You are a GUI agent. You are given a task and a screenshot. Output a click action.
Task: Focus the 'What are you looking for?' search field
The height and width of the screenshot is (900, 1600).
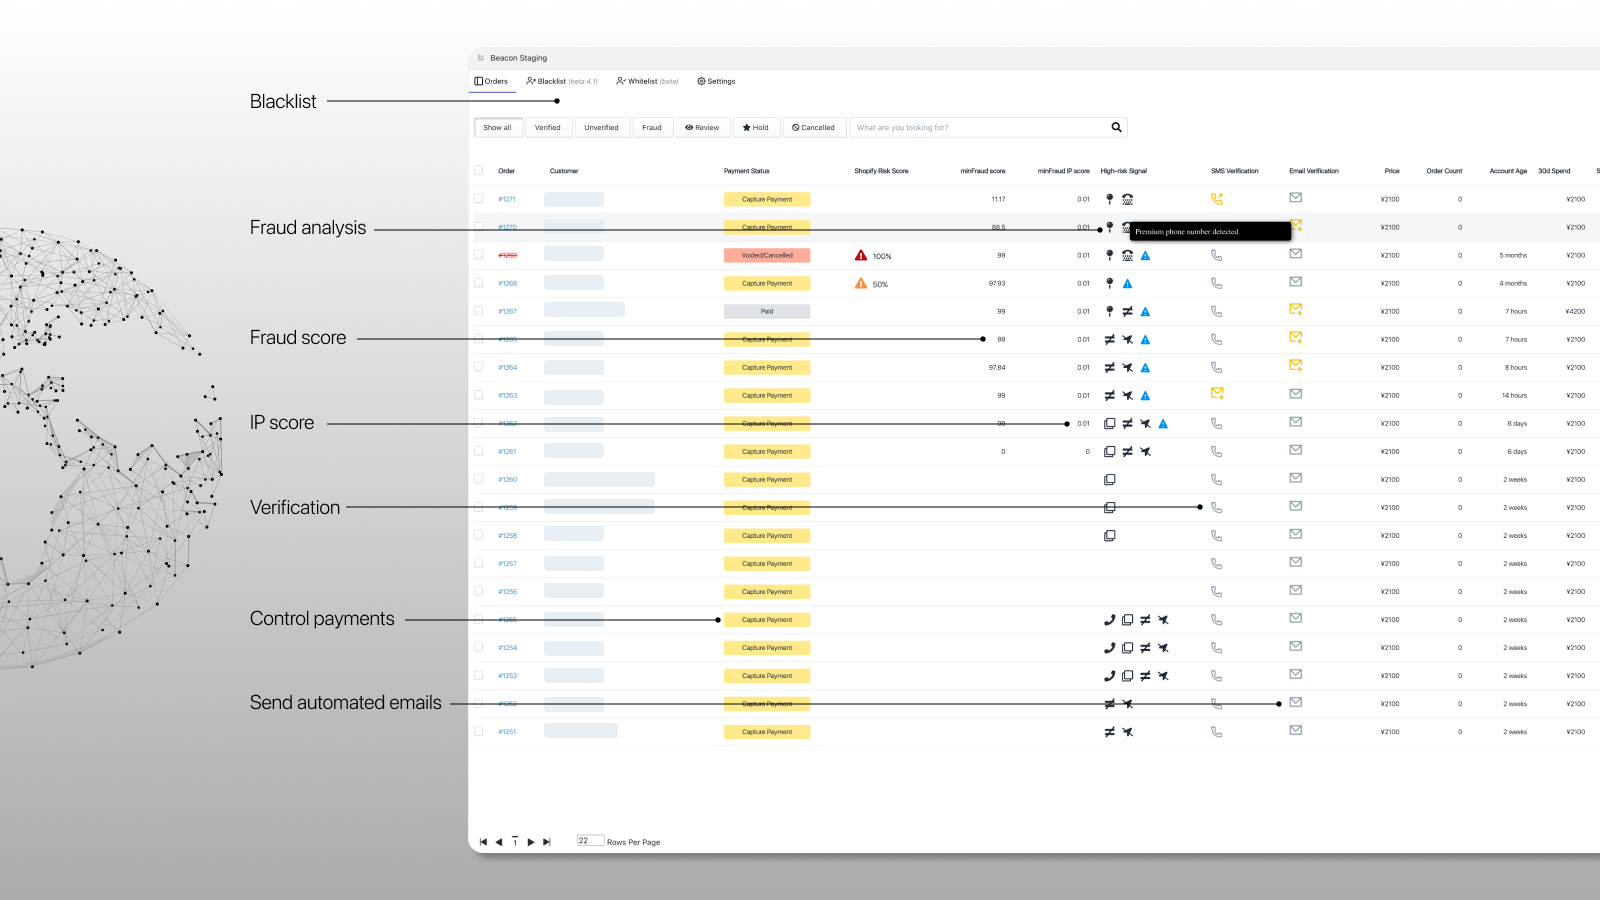pos(980,128)
